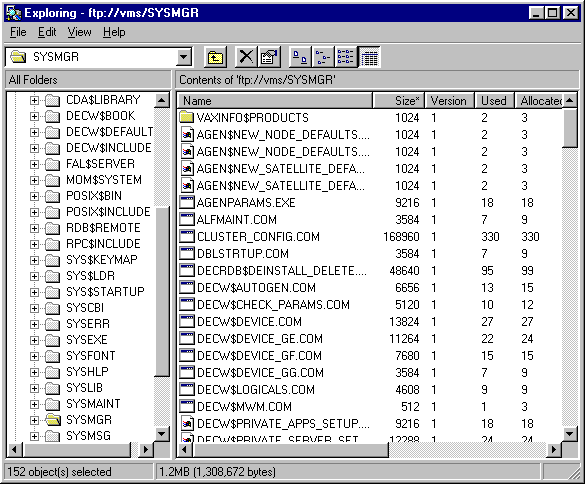Click the DECW$AUTOGEN.COM file icon
This screenshot has height=484, width=585.
click(187, 287)
